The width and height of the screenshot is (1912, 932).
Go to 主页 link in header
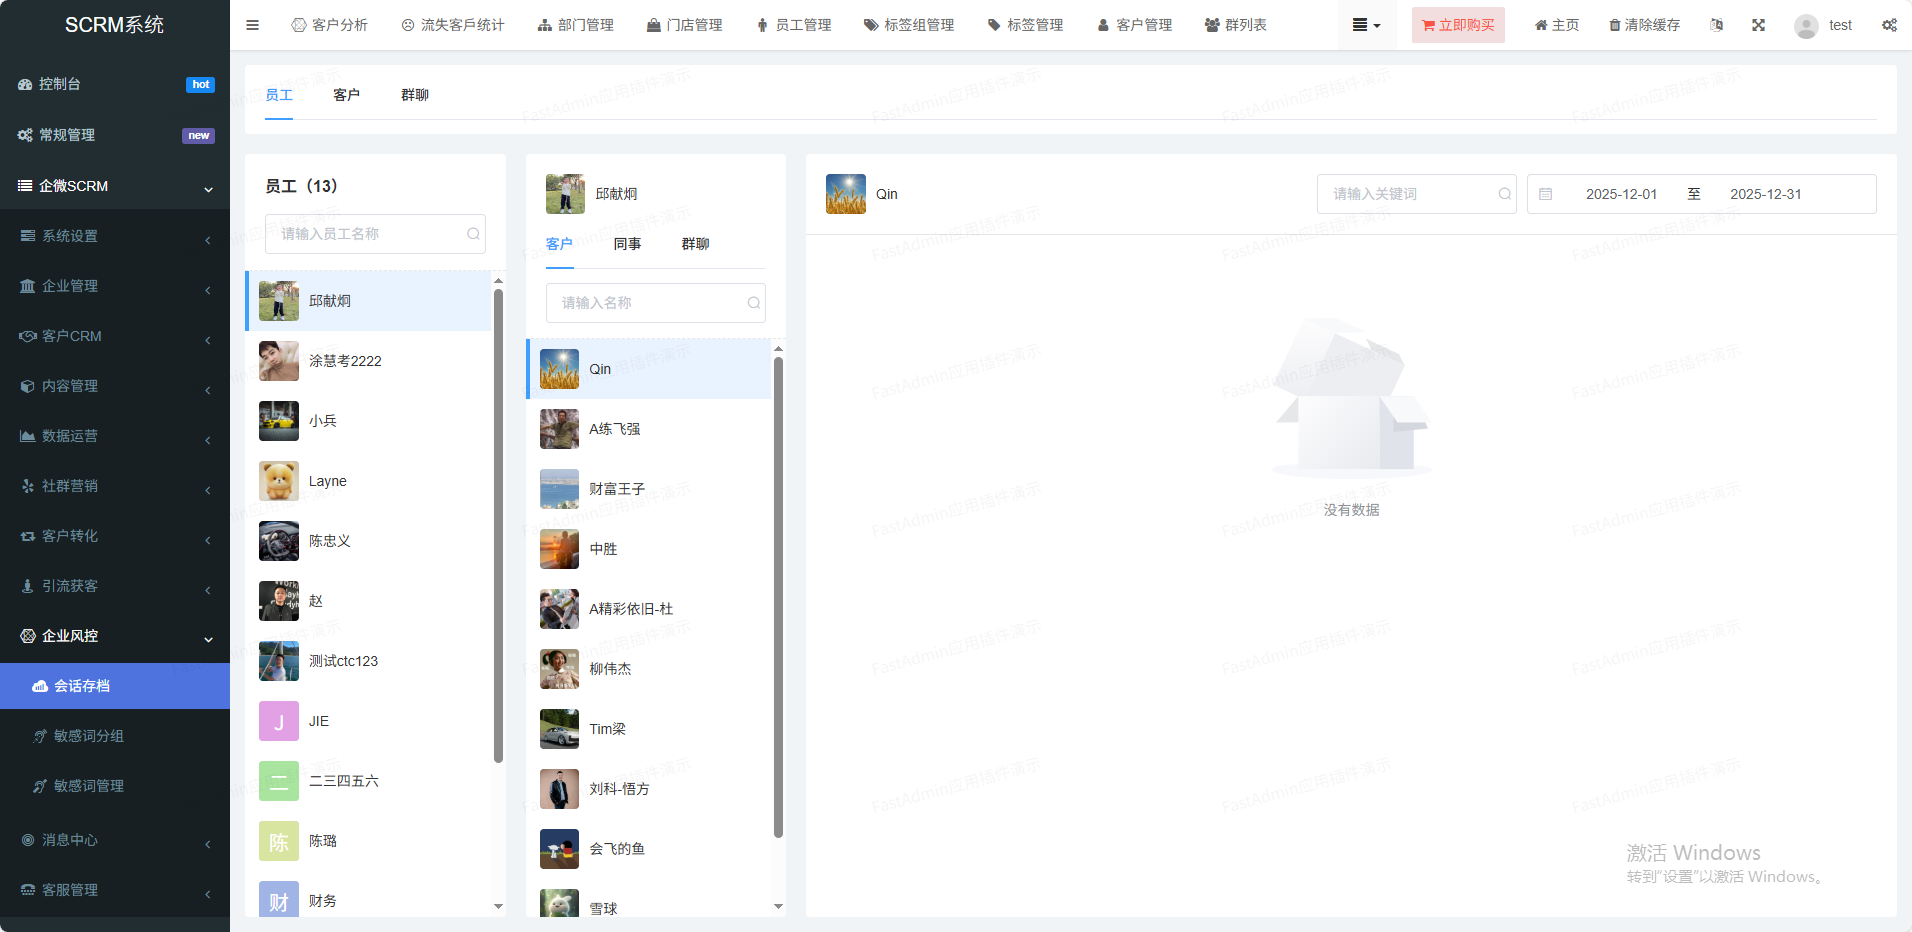1556,25
